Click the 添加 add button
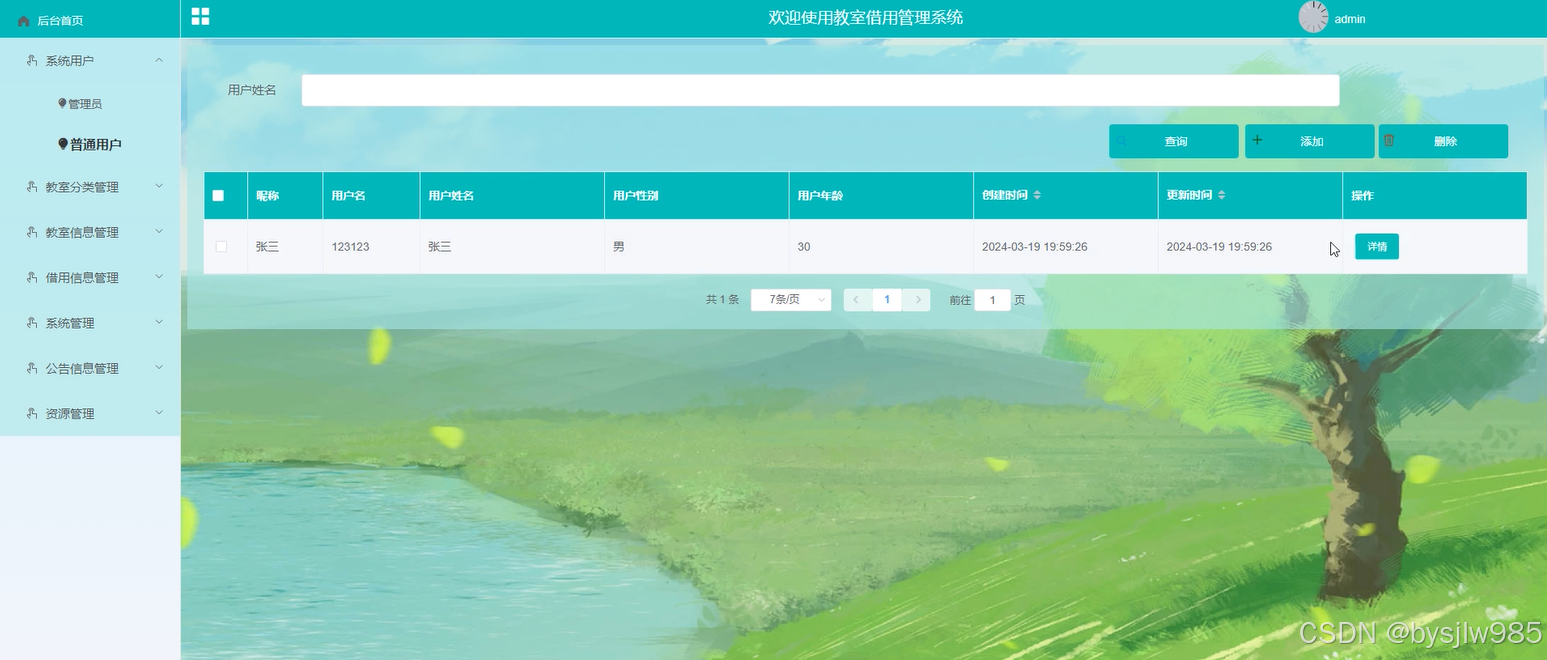The height and width of the screenshot is (660, 1547). (1310, 141)
